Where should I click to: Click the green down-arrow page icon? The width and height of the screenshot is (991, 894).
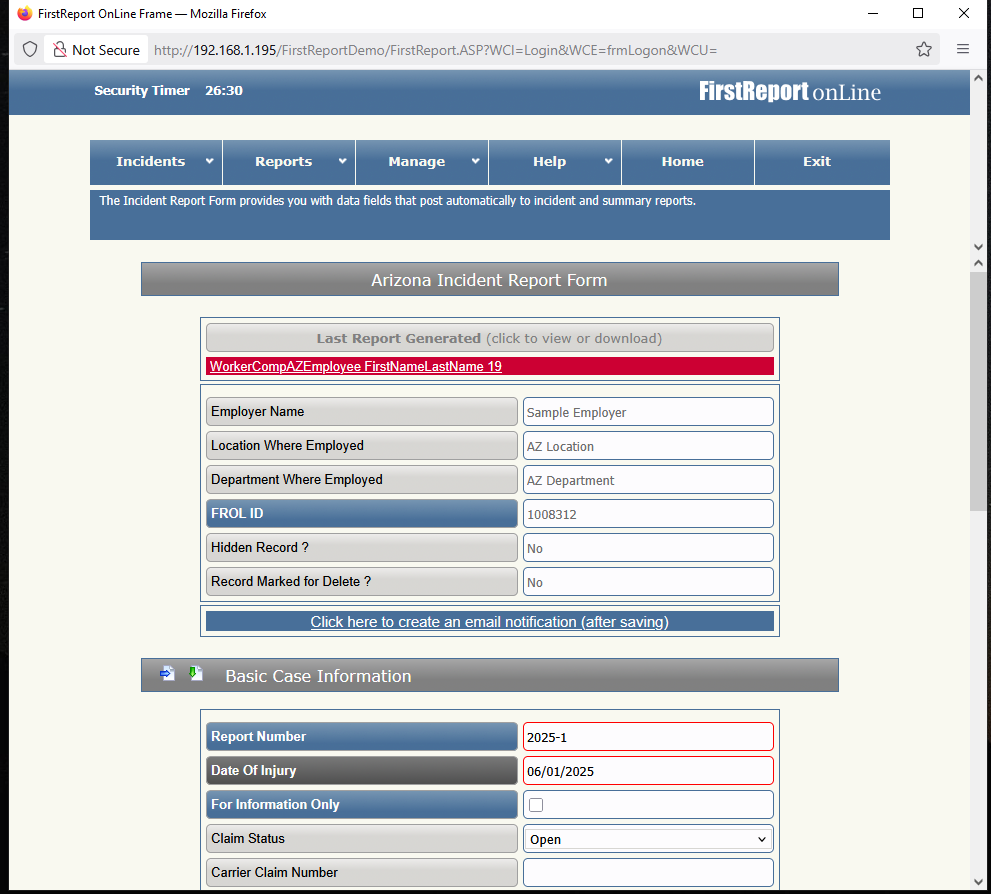[x=196, y=674]
